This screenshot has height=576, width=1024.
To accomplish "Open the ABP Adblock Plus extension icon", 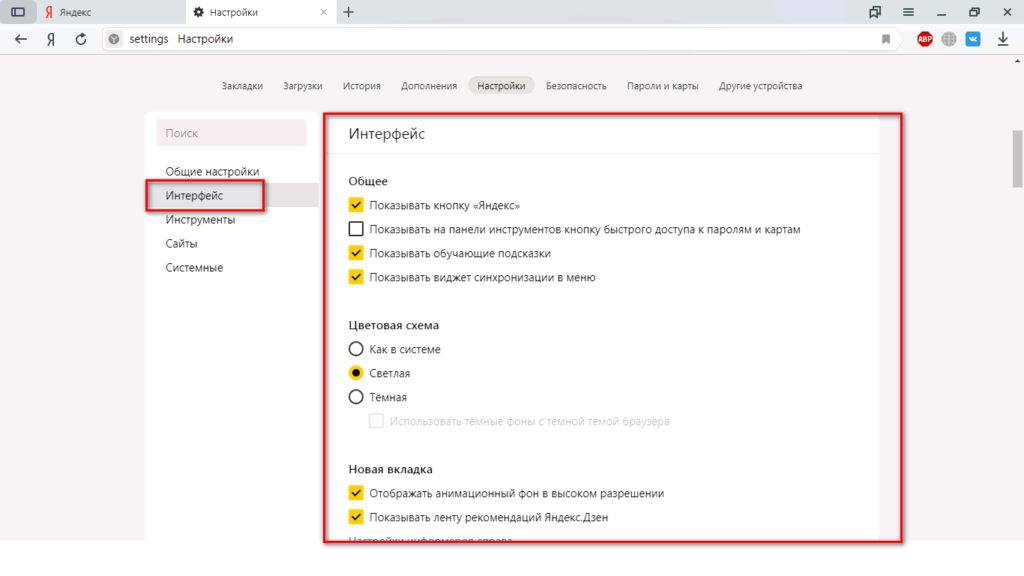I will click(925, 39).
